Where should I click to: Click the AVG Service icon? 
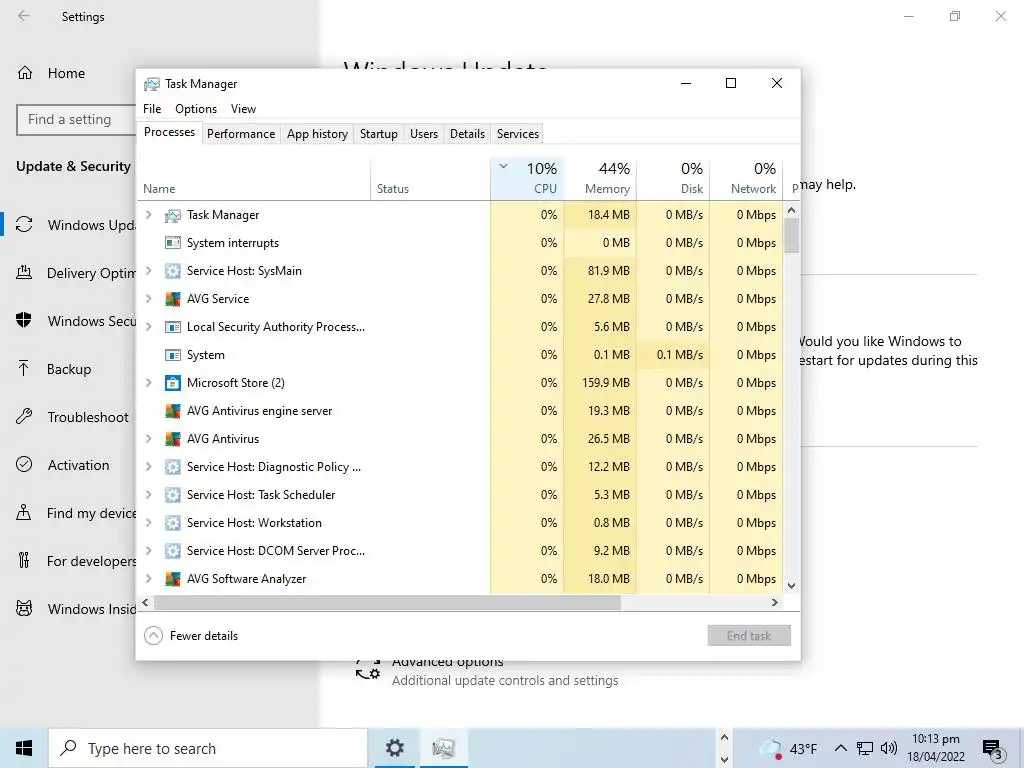172,299
